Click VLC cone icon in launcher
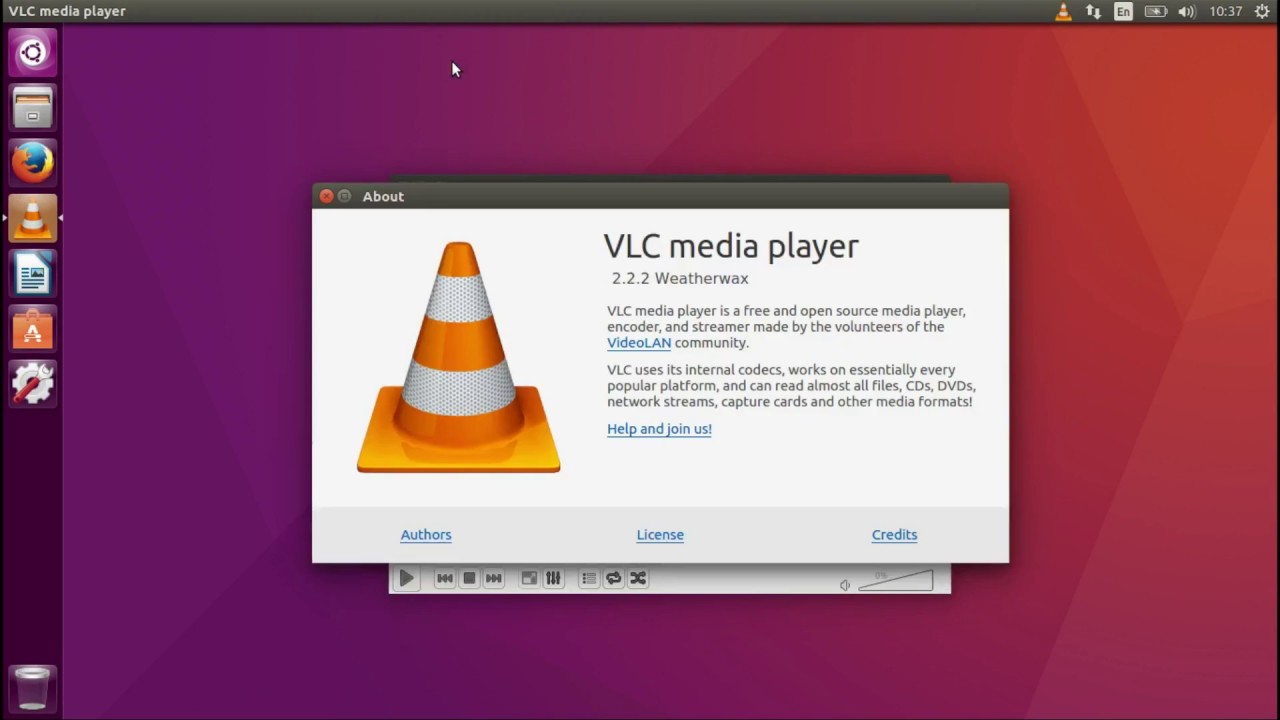The image size is (1280, 720). 32,218
